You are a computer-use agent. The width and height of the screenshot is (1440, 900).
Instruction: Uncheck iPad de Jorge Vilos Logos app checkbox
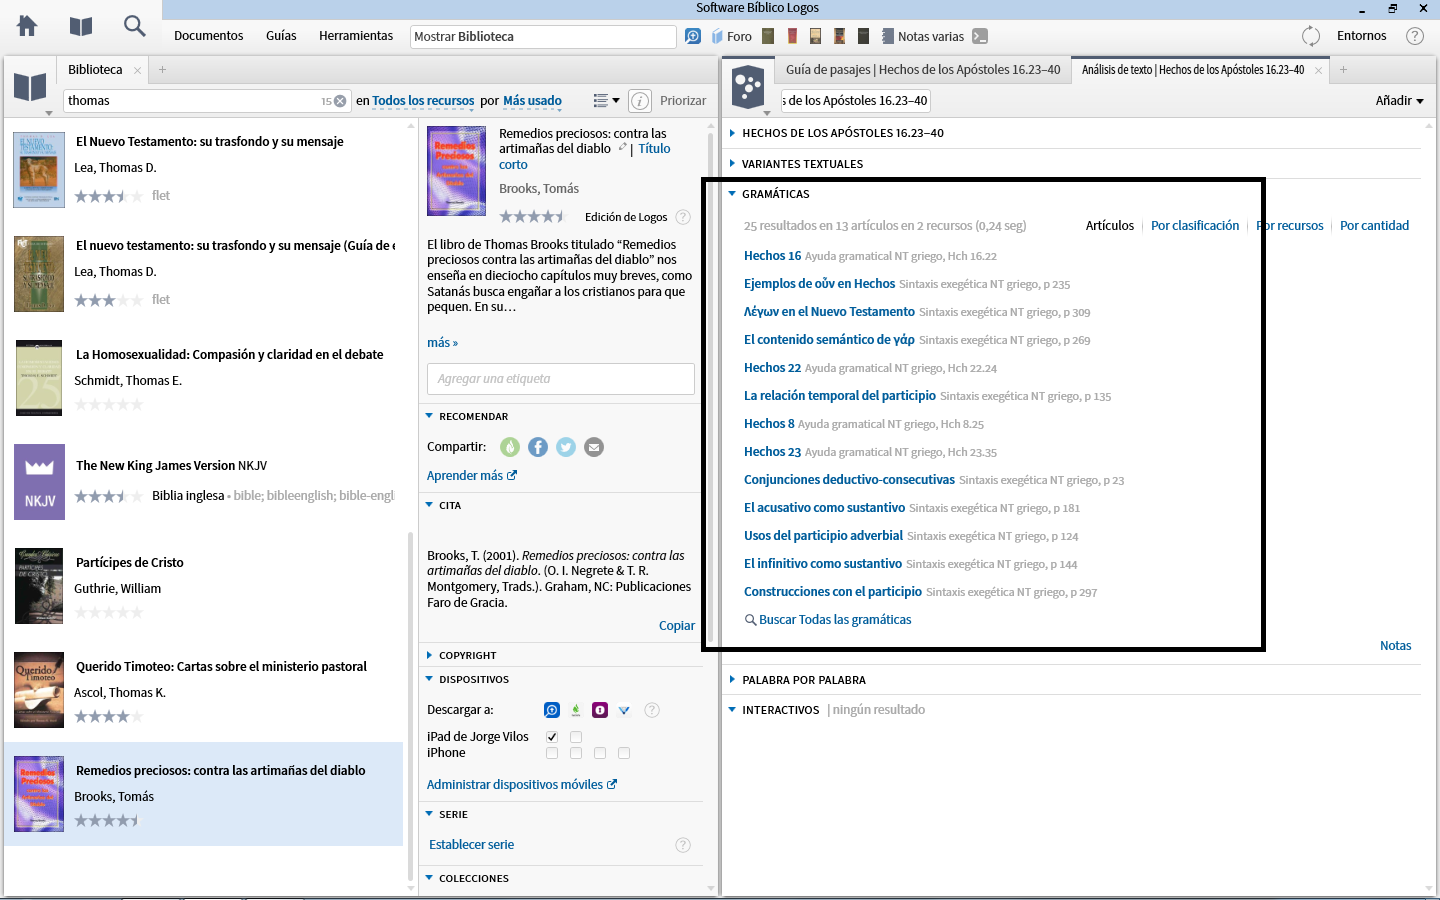pos(552,737)
